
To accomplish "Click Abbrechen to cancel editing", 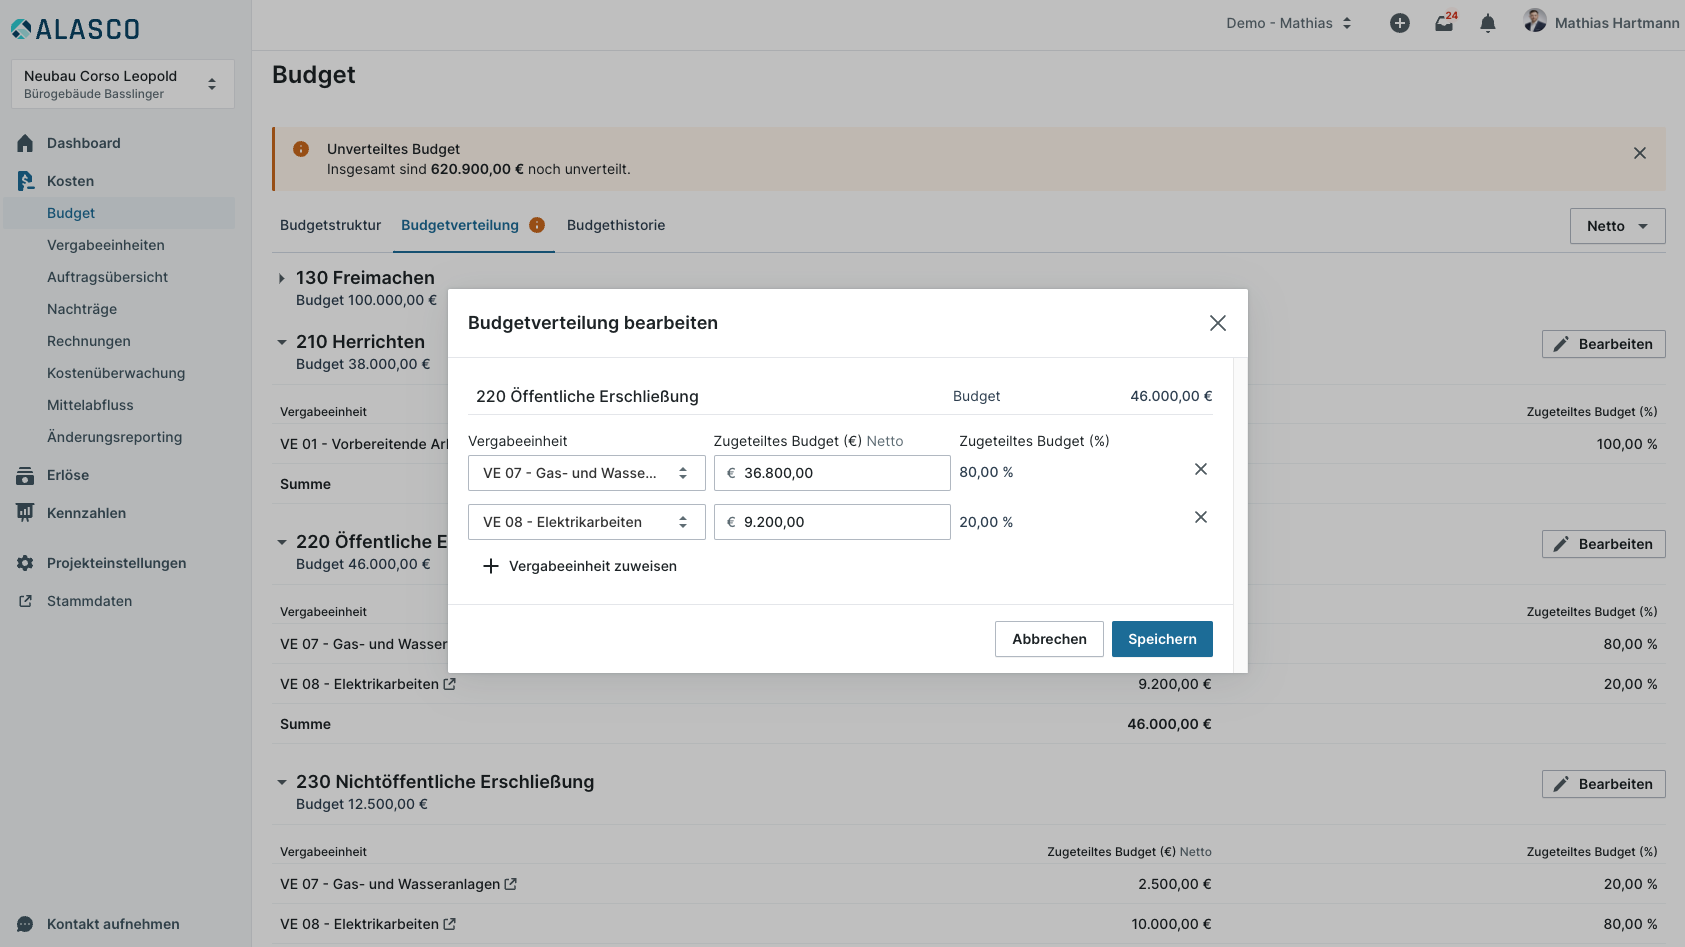I will [1048, 639].
